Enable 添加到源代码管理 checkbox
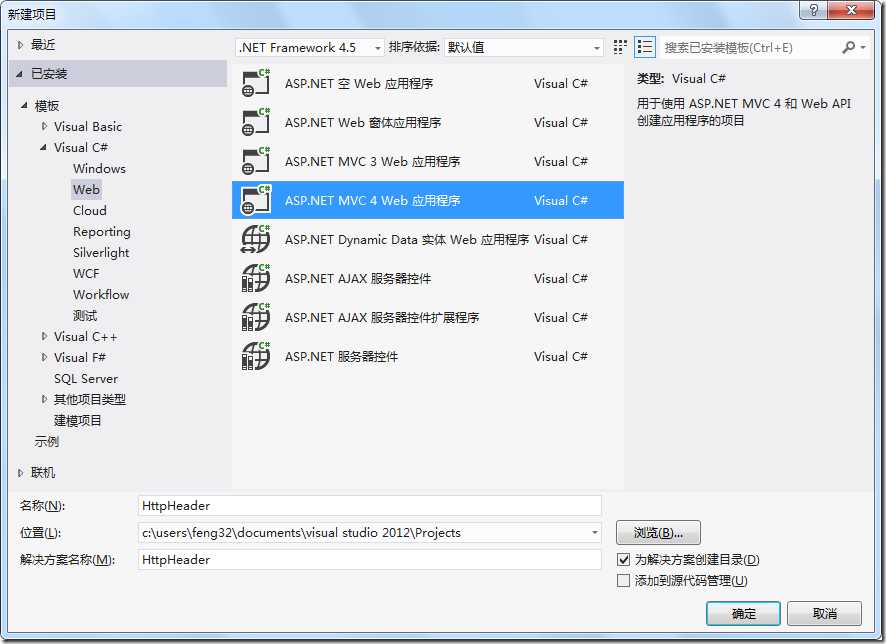Screen dimensions: 886x644 pyautogui.click(x=623, y=580)
